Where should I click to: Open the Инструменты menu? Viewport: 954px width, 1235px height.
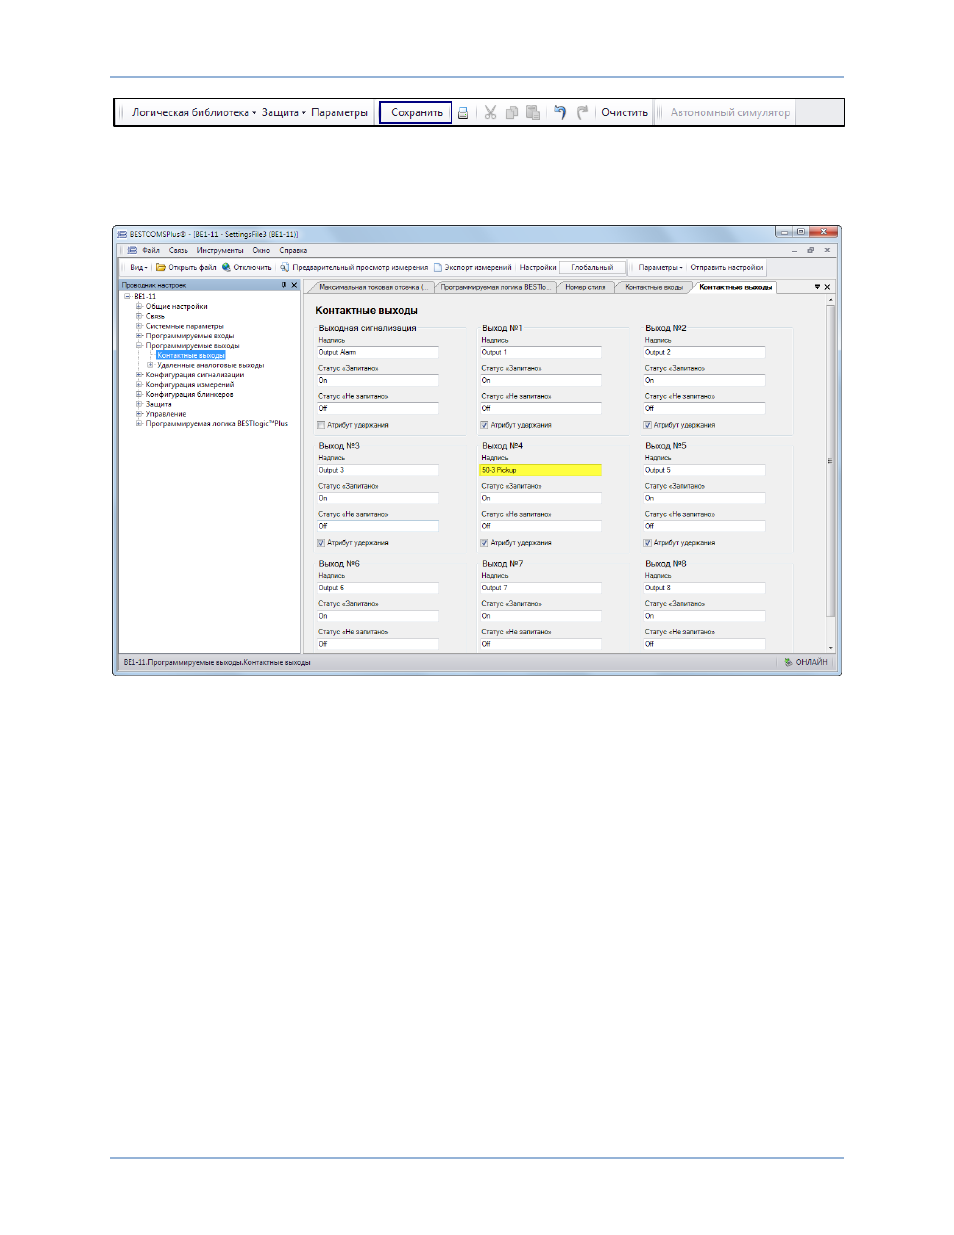(x=220, y=251)
